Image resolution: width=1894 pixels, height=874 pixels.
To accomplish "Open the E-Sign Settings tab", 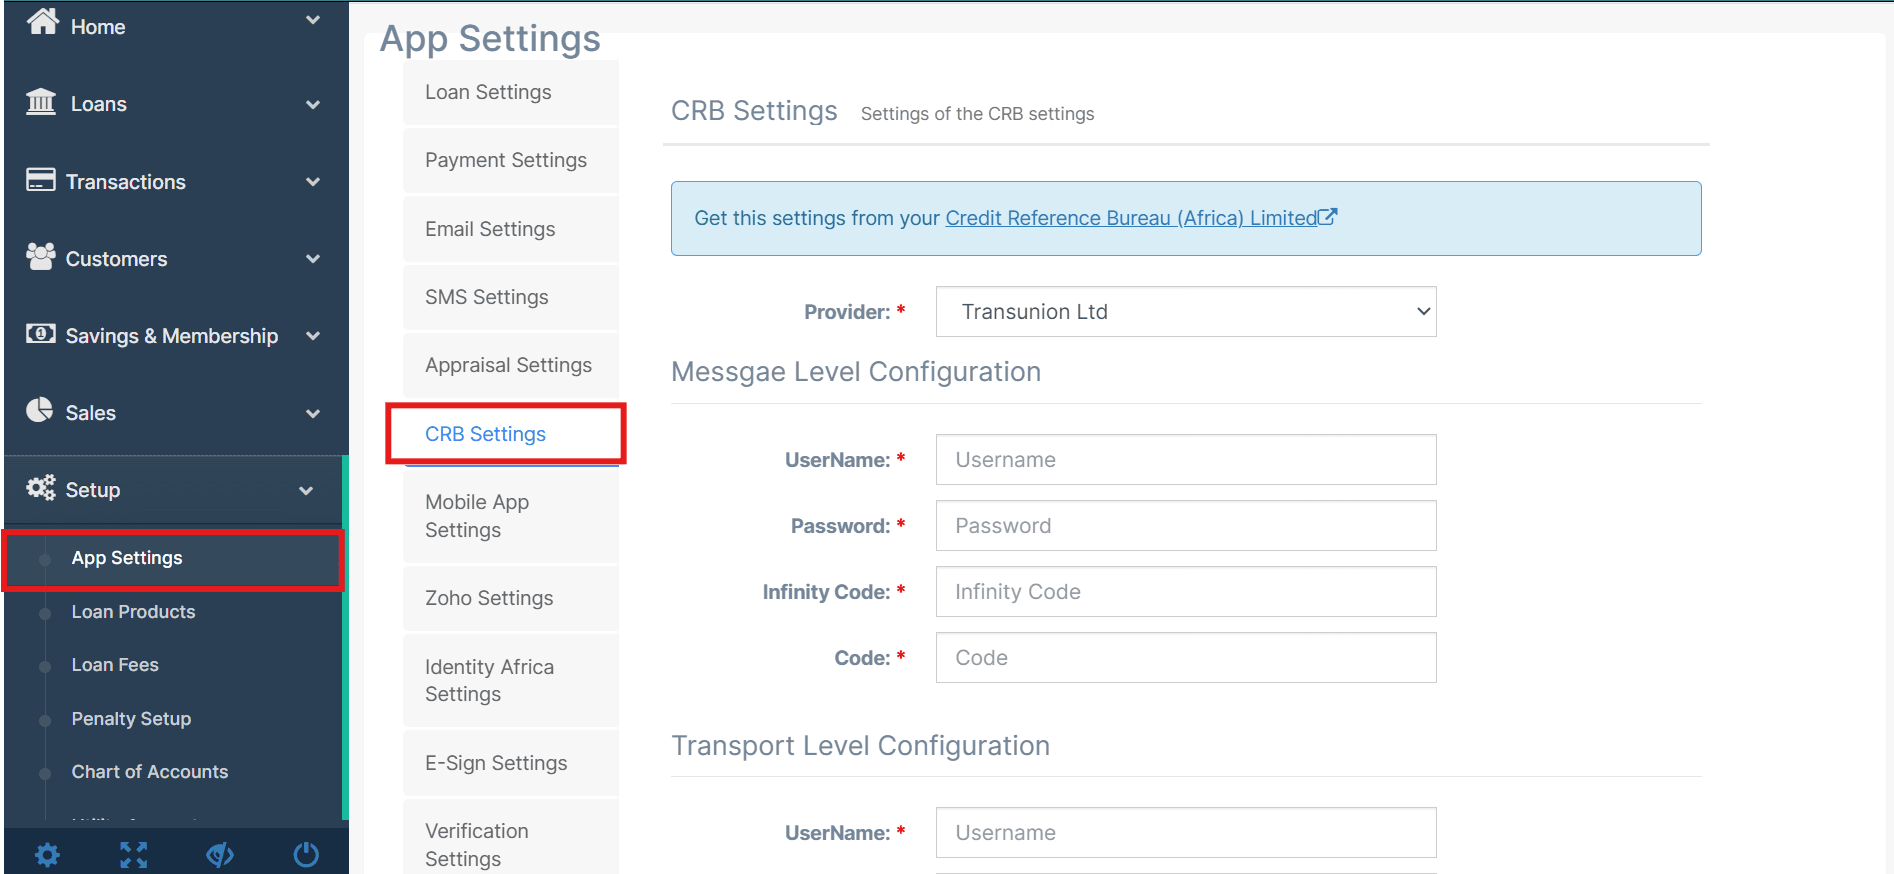I will click(511, 763).
